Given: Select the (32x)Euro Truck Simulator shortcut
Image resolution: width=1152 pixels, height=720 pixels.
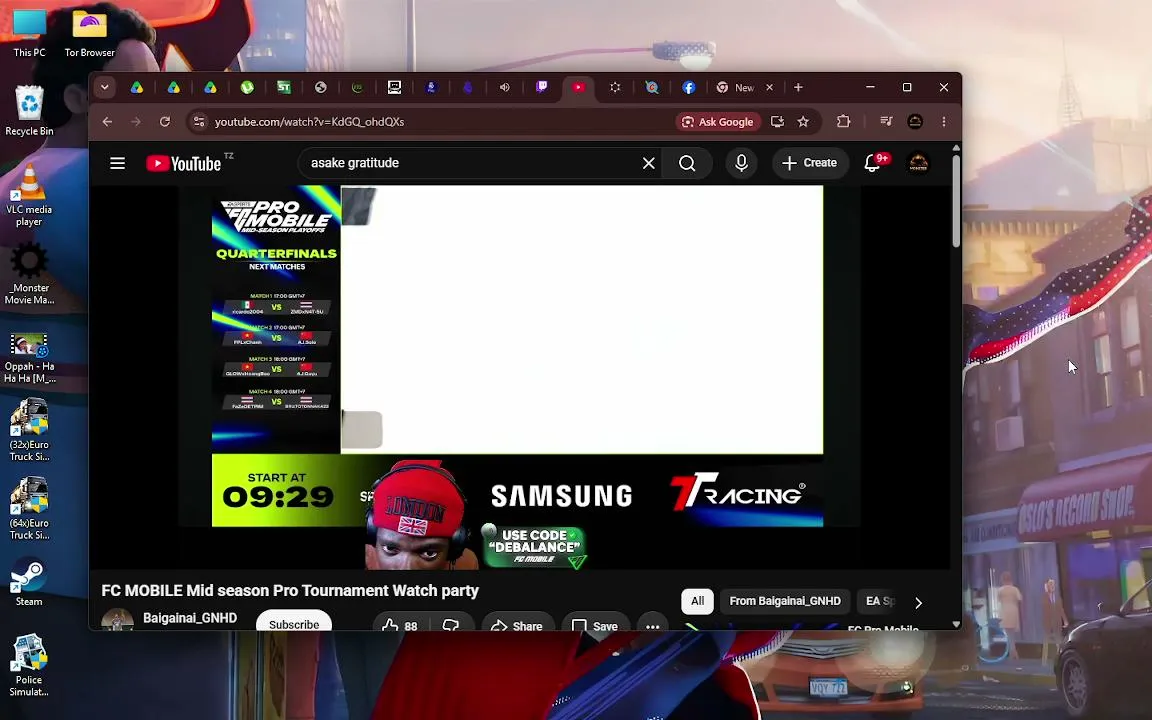Looking at the screenshot, I should pyautogui.click(x=29, y=430).
